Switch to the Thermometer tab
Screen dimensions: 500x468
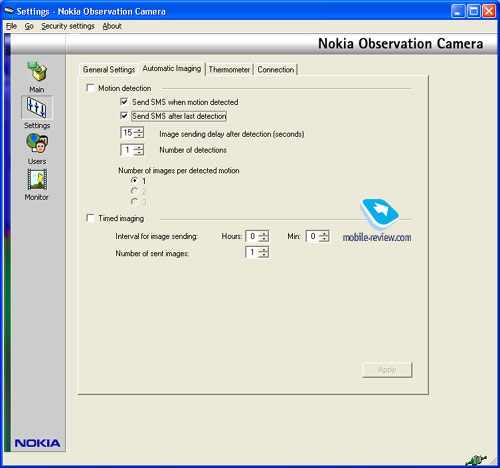pos(229,70)
